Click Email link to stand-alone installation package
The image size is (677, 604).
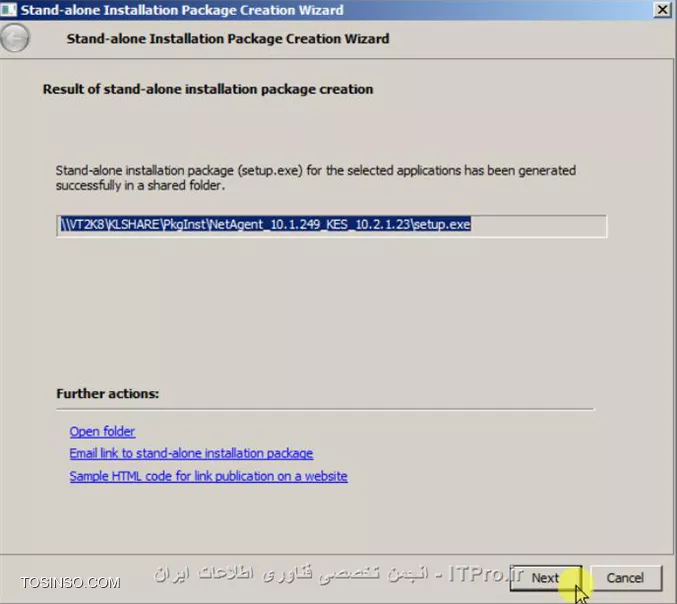click(x=191, y=453)
